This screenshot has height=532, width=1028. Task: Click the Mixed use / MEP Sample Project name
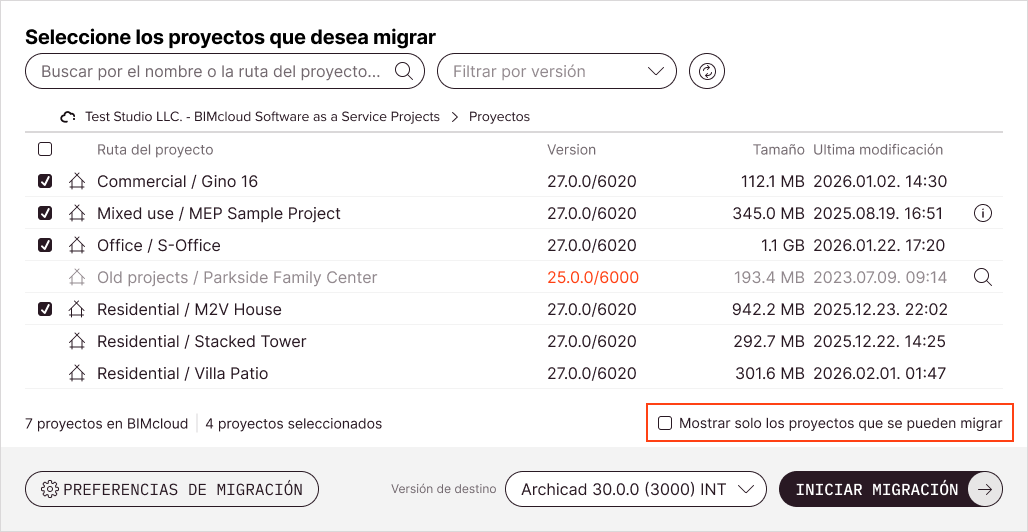[x=219, y=213]
